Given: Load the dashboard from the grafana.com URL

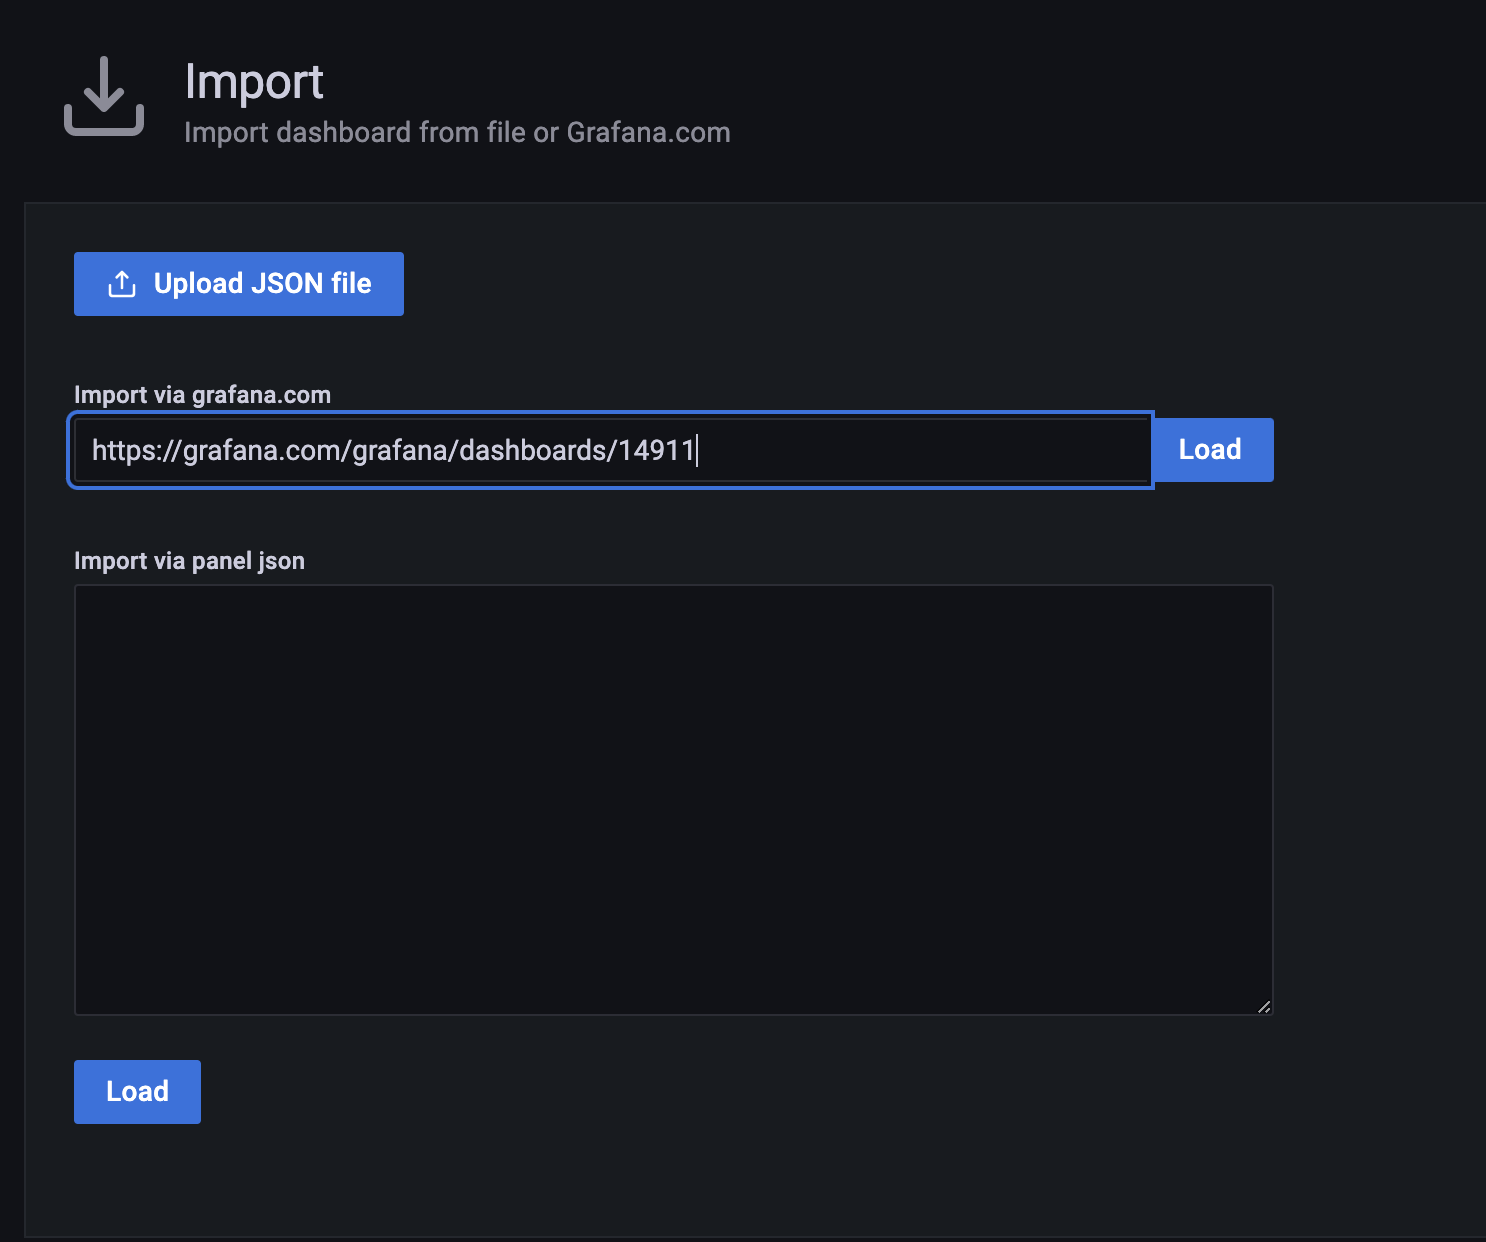Looking at the screenshot, I should point(1211,450).
